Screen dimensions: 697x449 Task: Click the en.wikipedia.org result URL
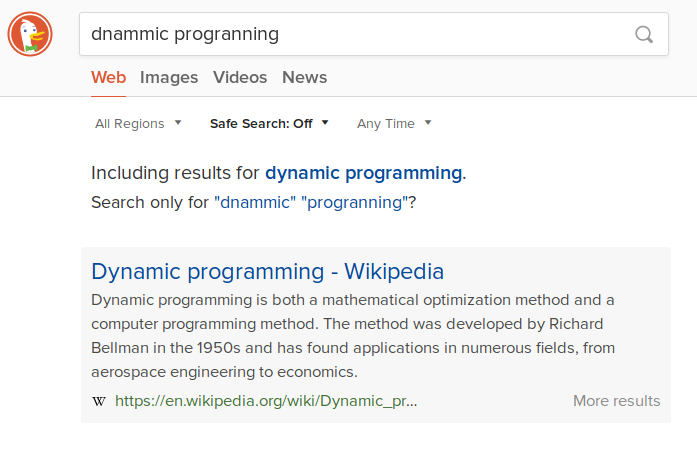tap(266, 401)
